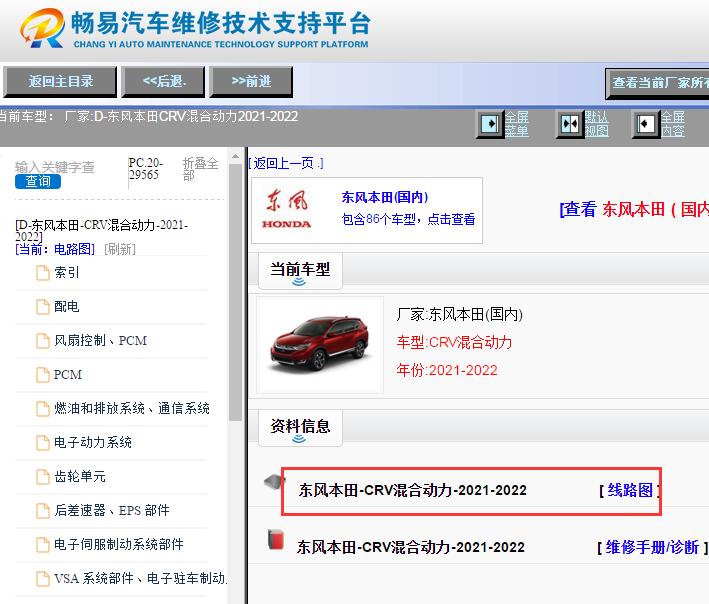Click [查看 东风本田 link on right
The image size is (709, 604).
(634, 209)
